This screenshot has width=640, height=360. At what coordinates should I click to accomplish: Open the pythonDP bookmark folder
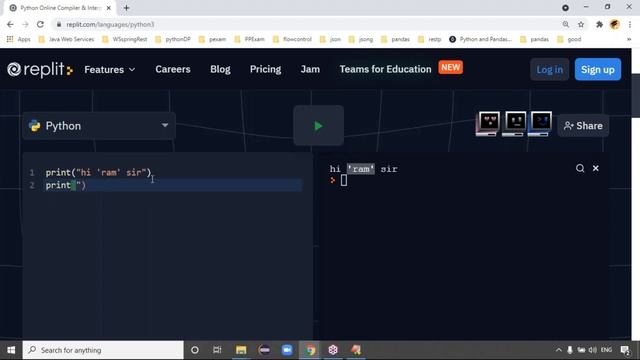tap(173, 39)
